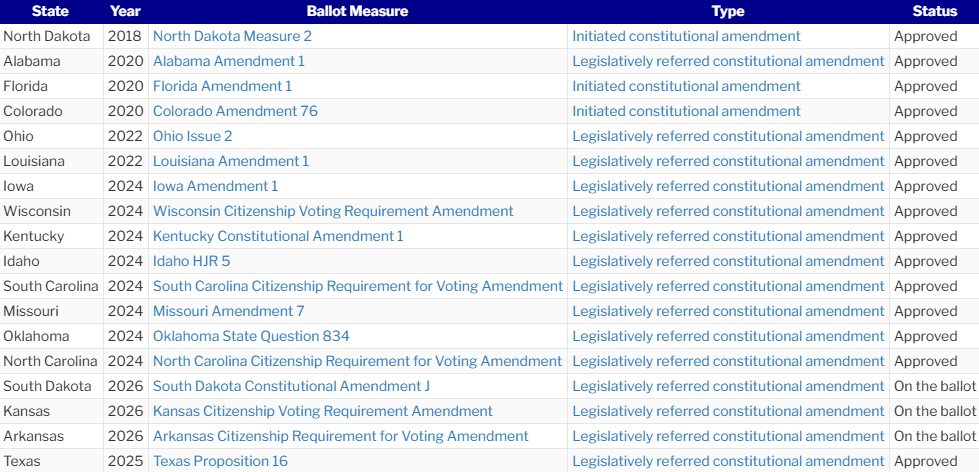Image resolution: width=979 pixels, height=472 pixels.
Task: Select the State column header
Action: [50, 11]
